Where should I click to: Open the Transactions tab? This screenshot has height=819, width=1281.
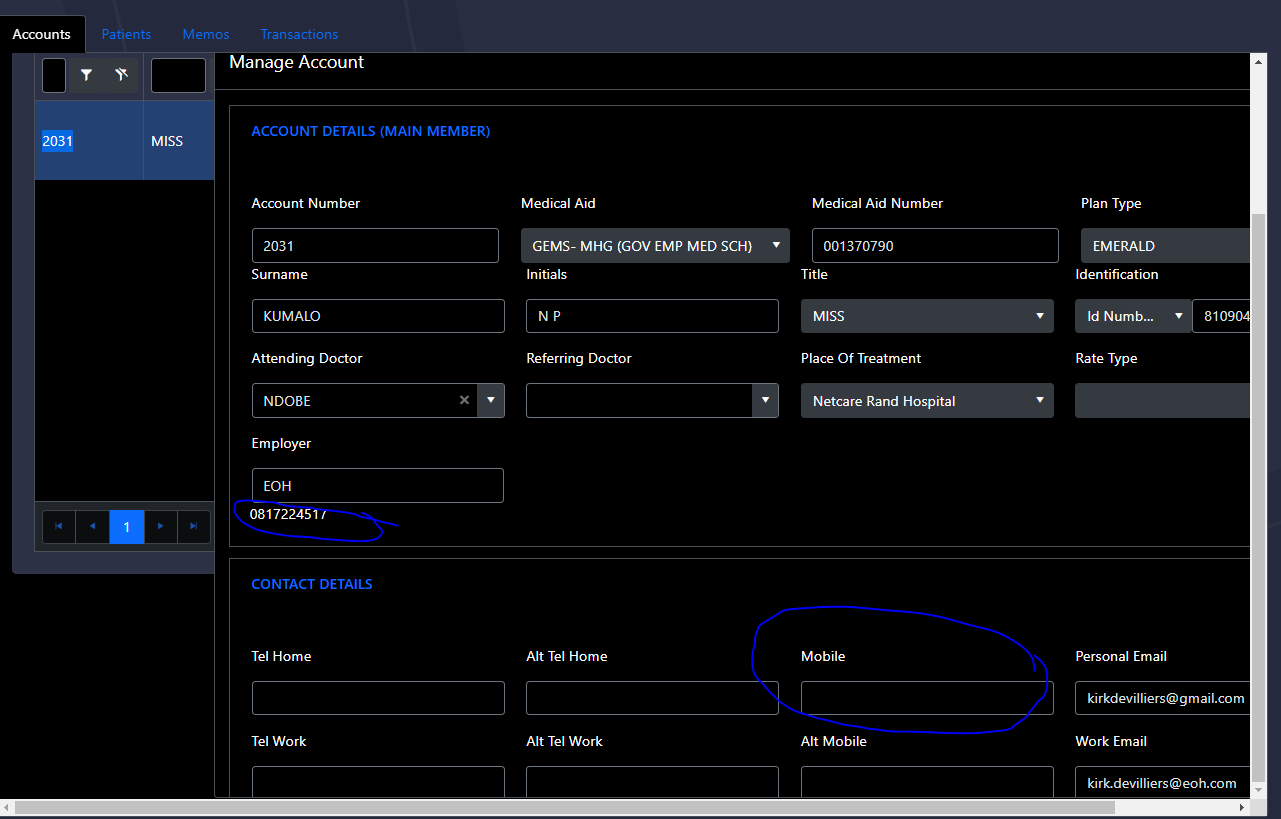coord(299,33)
